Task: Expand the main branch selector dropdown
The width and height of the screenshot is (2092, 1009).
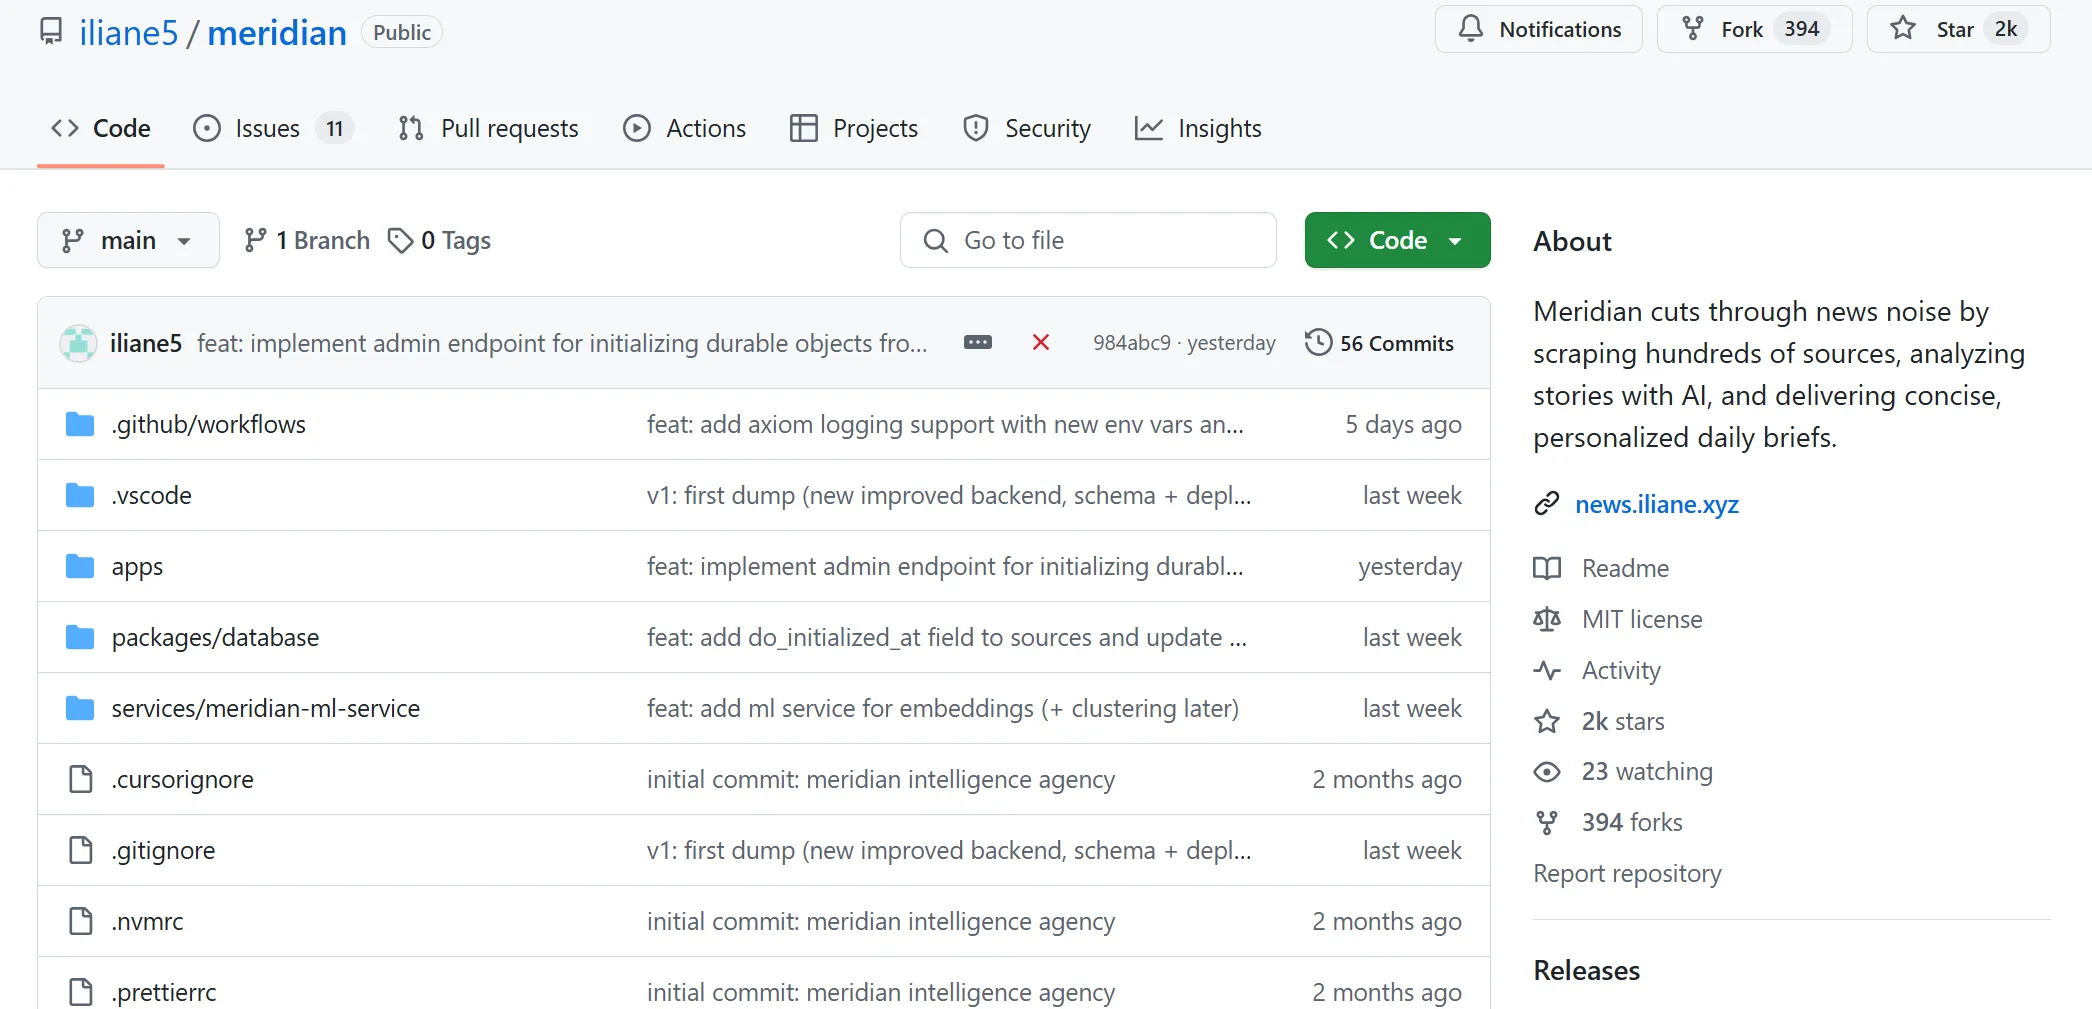Action: tap(128, 240)
